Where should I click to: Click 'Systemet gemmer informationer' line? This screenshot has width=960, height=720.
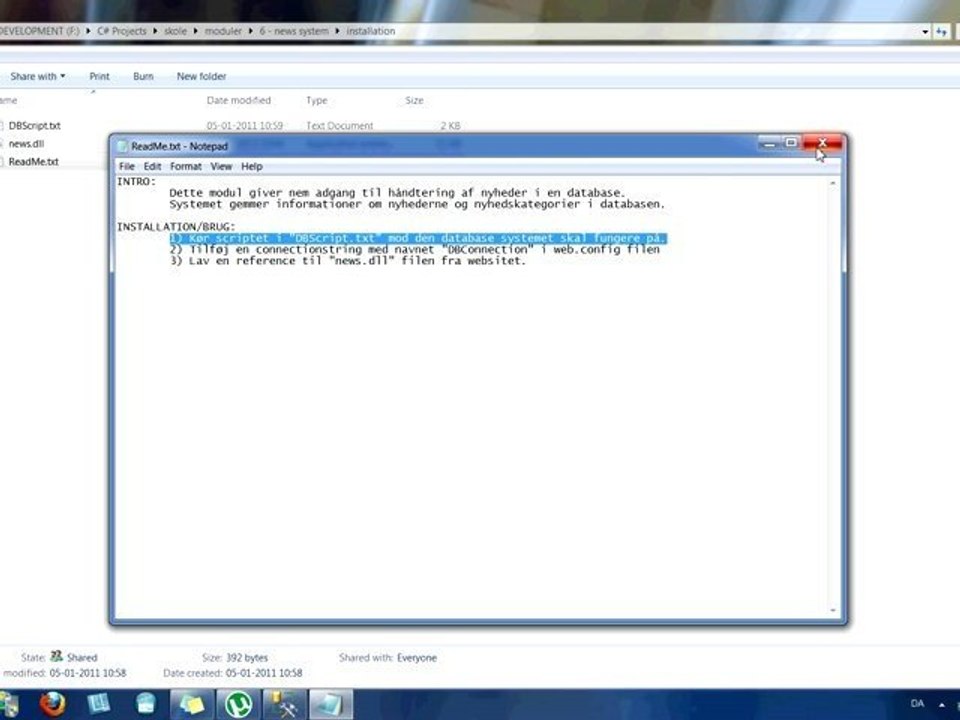pos(417,204)
